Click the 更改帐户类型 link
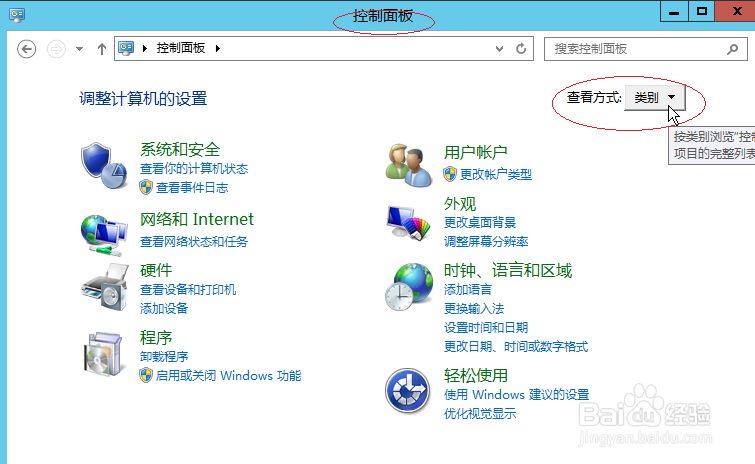 496,174
